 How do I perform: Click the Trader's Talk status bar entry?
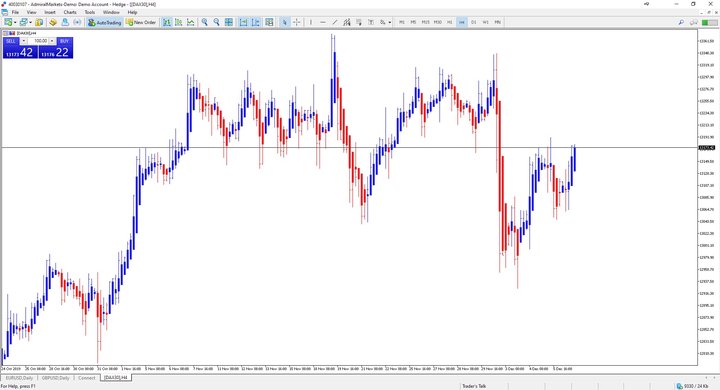pos(474,386)
